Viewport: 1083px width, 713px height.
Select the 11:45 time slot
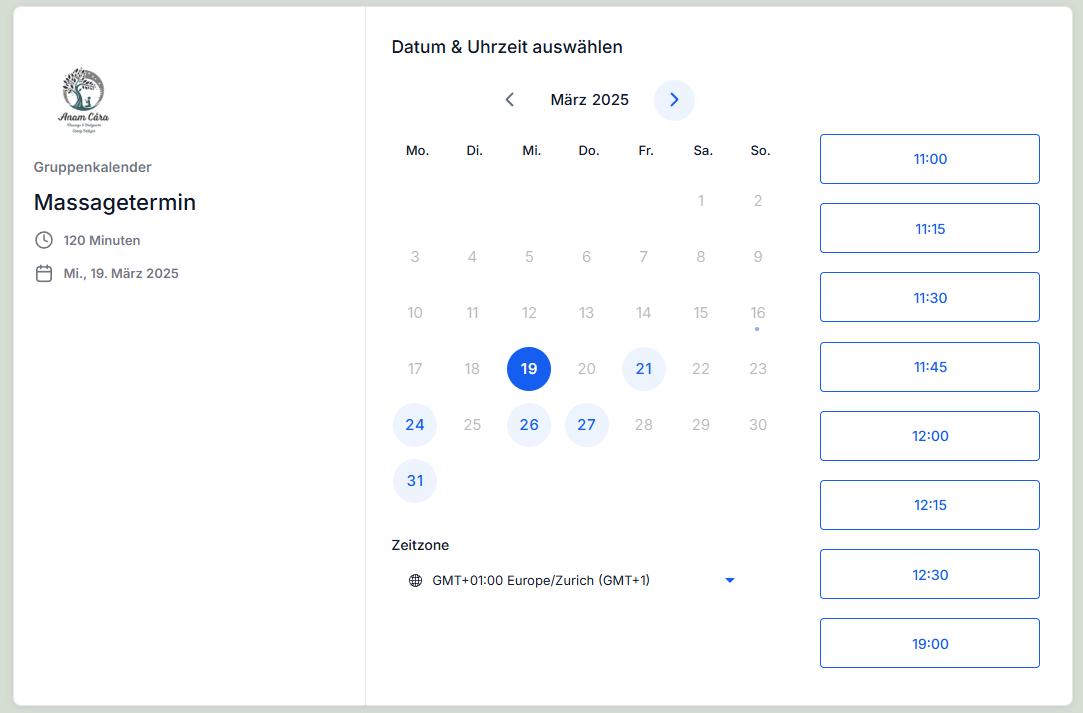(x=930, y=367)
